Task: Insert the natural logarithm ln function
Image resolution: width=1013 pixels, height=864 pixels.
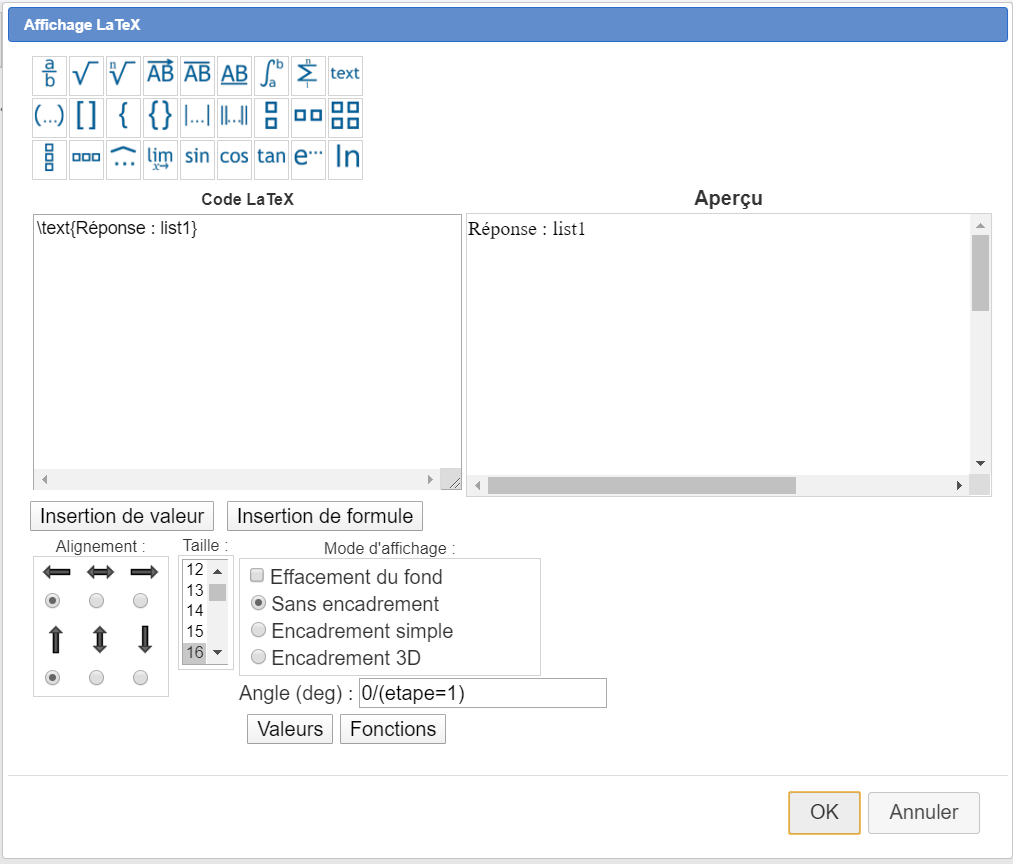Action: (346, 158)
